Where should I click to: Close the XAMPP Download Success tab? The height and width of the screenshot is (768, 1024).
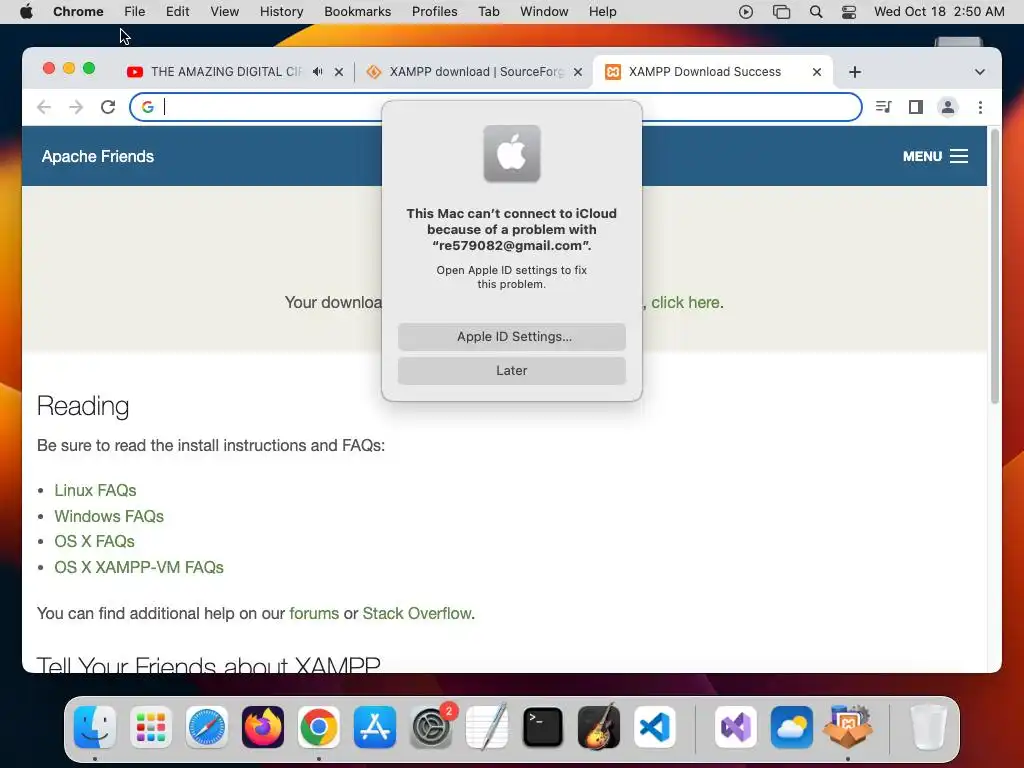(x=817, y=72)
